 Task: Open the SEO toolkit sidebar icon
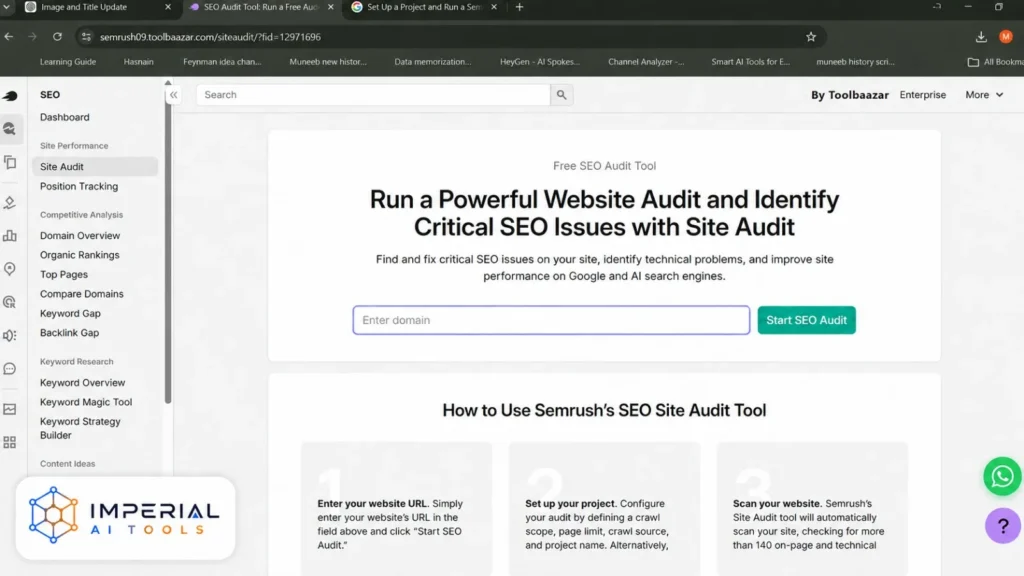(x=10, y=129)
